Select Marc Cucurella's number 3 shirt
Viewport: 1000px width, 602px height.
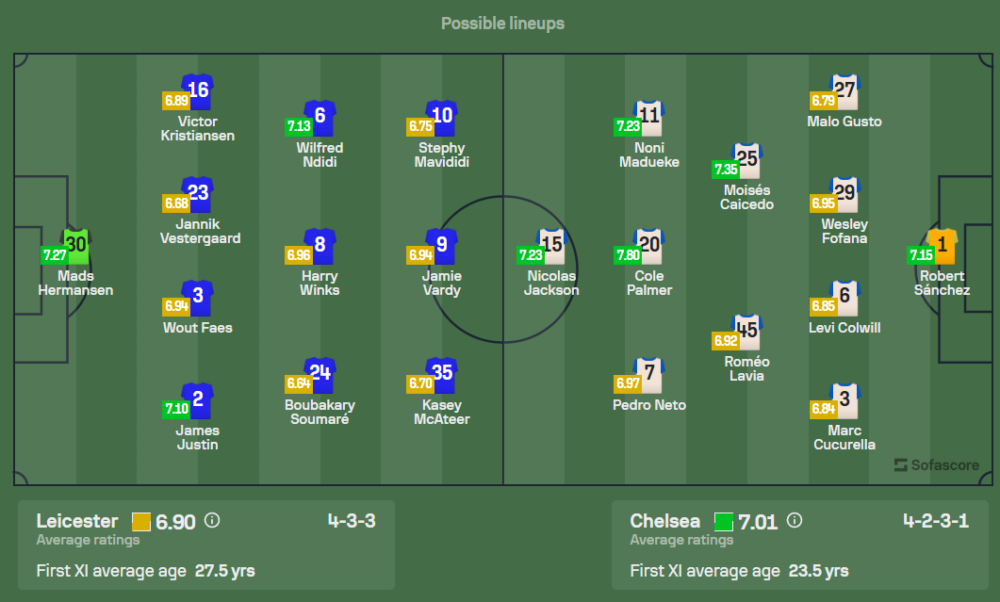[x=845, y=399]
